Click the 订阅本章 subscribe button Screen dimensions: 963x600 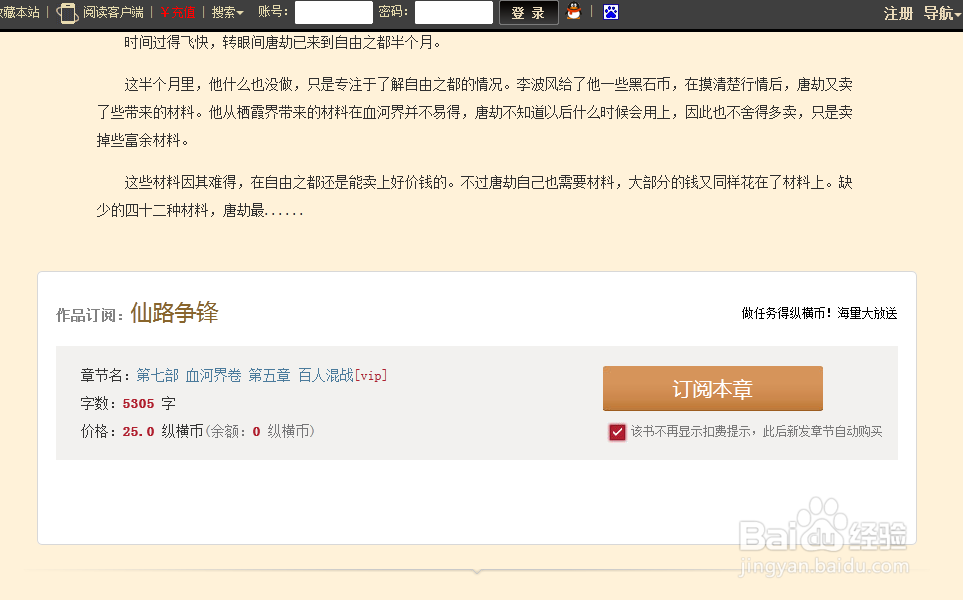click(712, 388)
